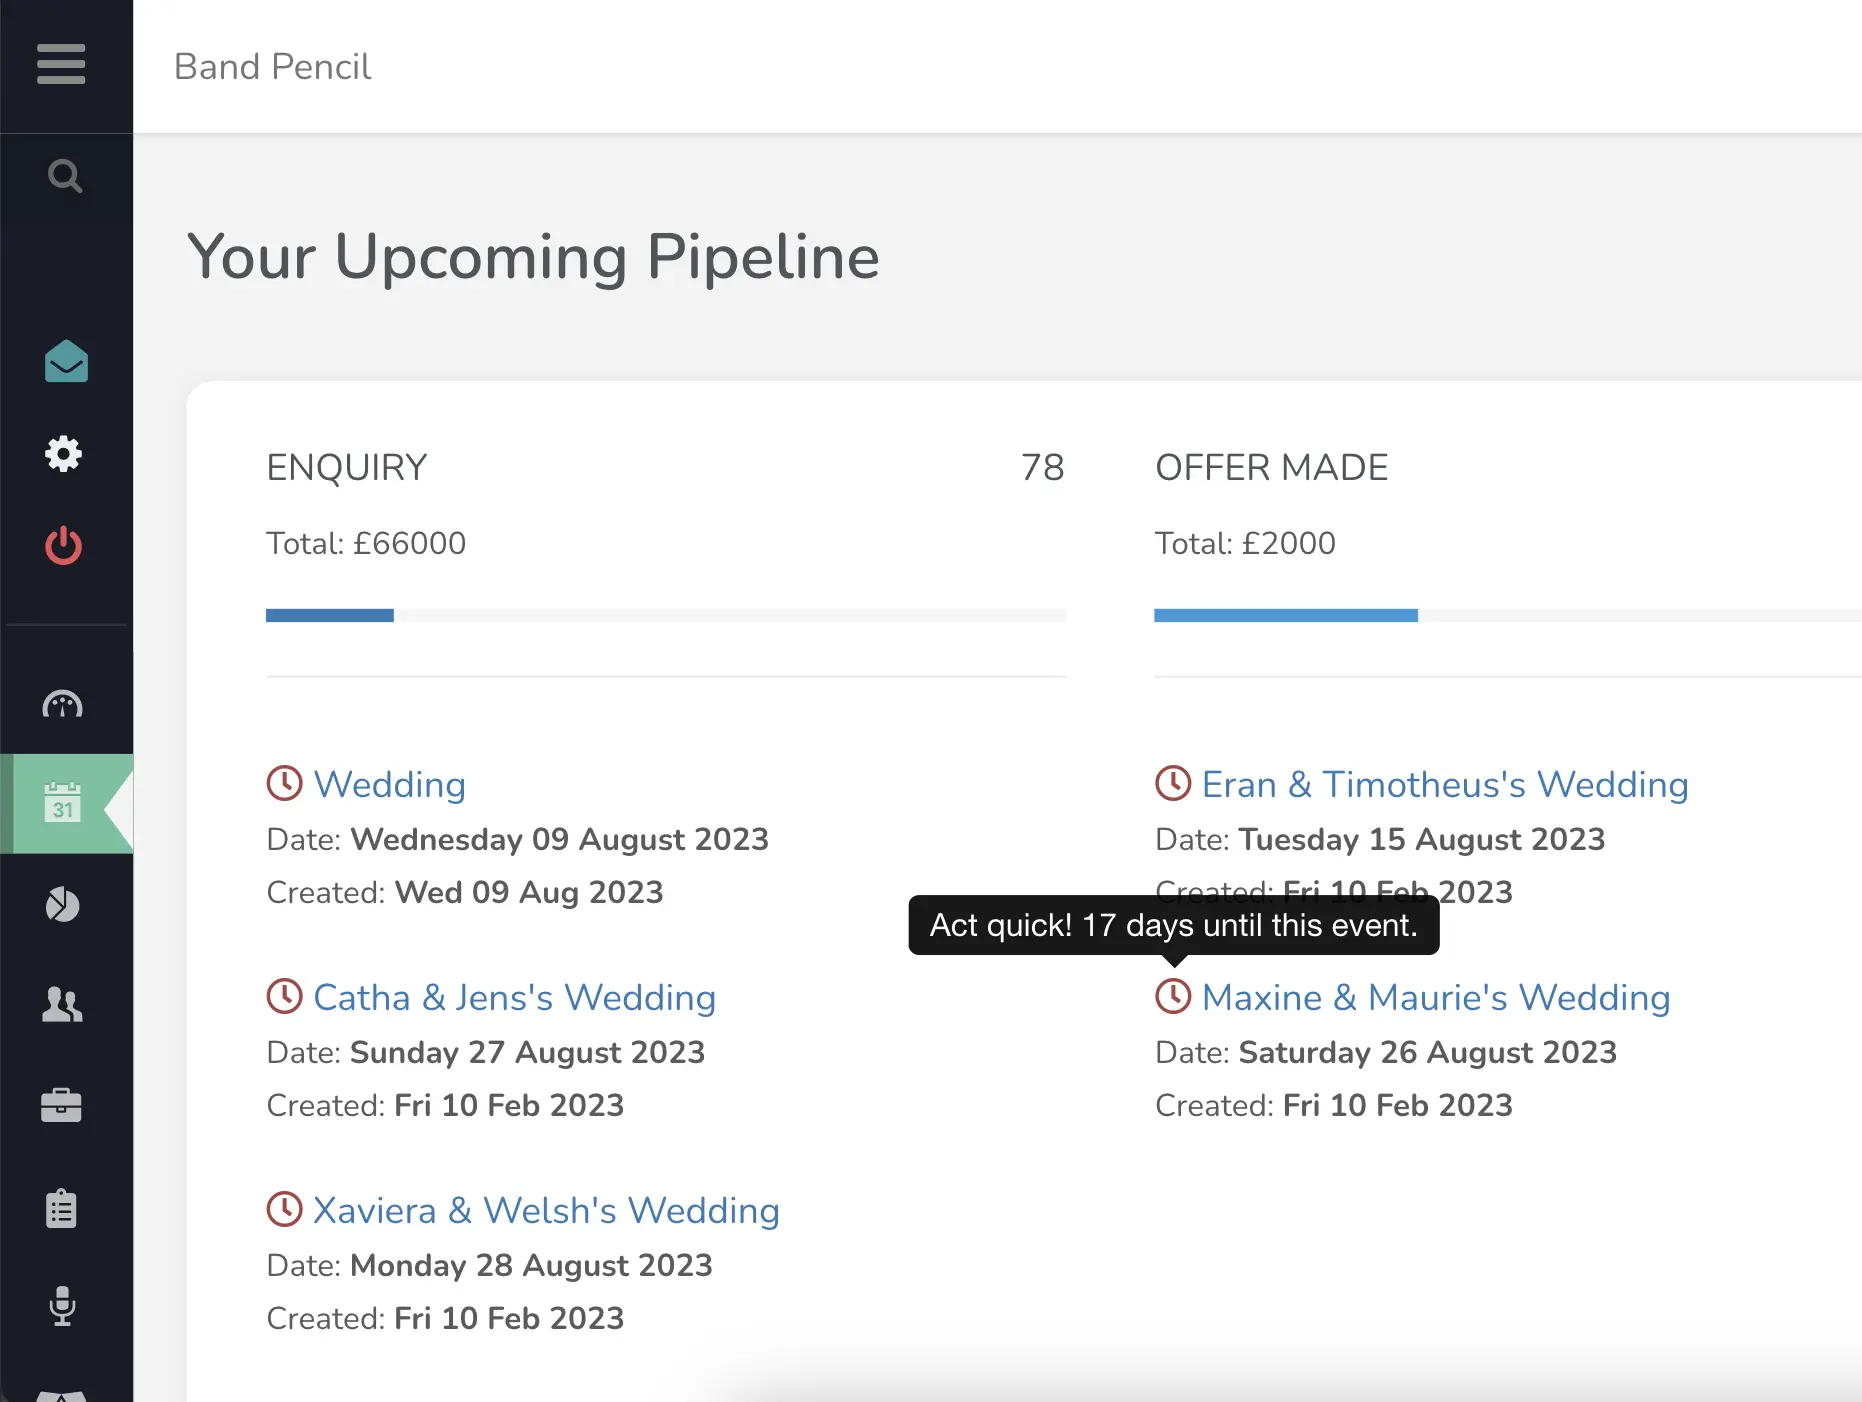1862x1402 pixels.
Task: Open the Wedding enquiry link
Action: pos(390,785)
